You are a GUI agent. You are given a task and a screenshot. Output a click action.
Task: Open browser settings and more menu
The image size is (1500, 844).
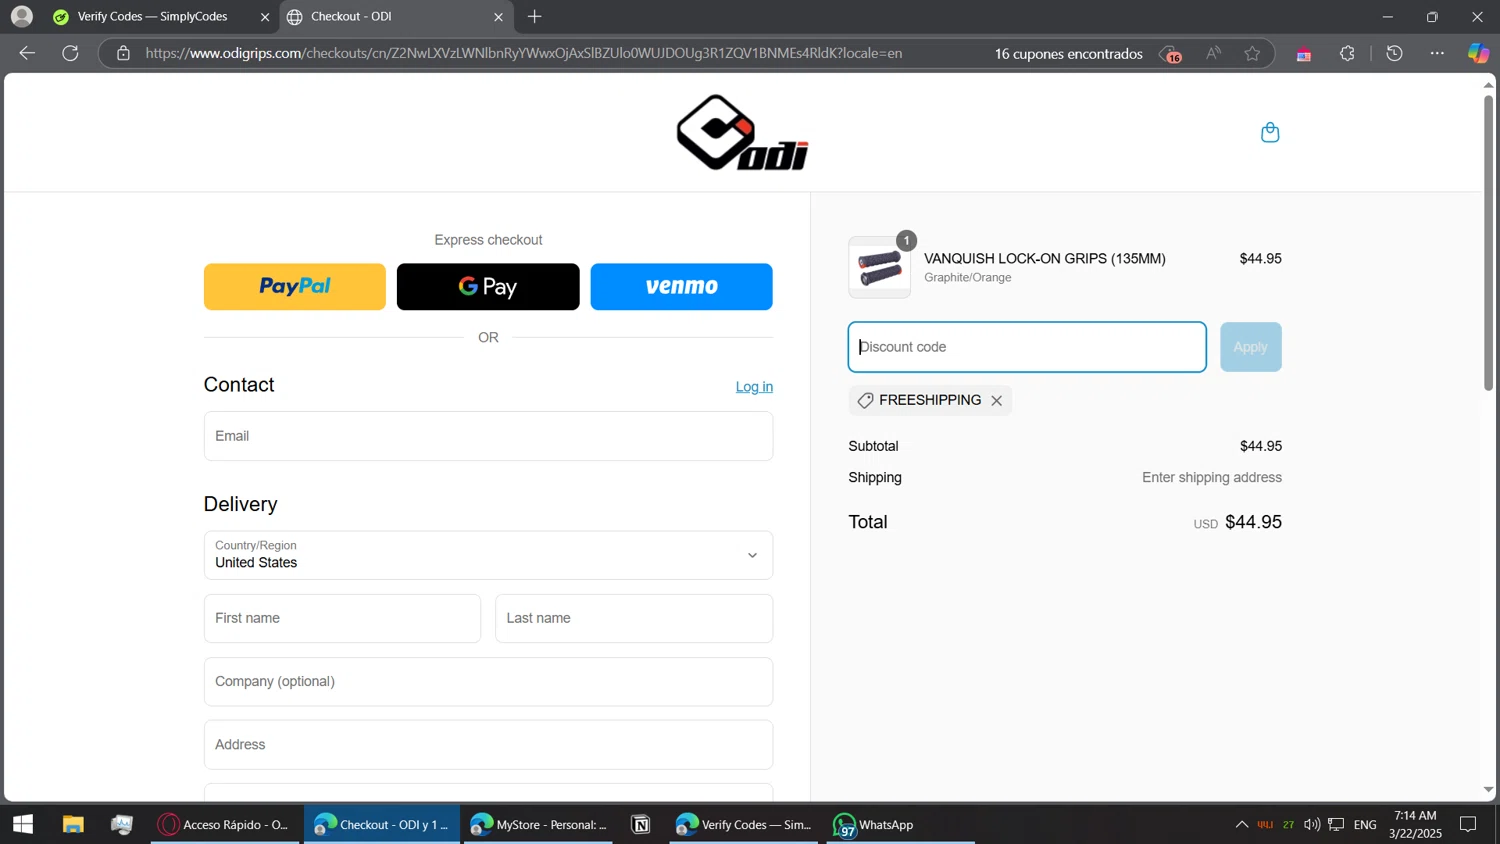pos(1437,53)
